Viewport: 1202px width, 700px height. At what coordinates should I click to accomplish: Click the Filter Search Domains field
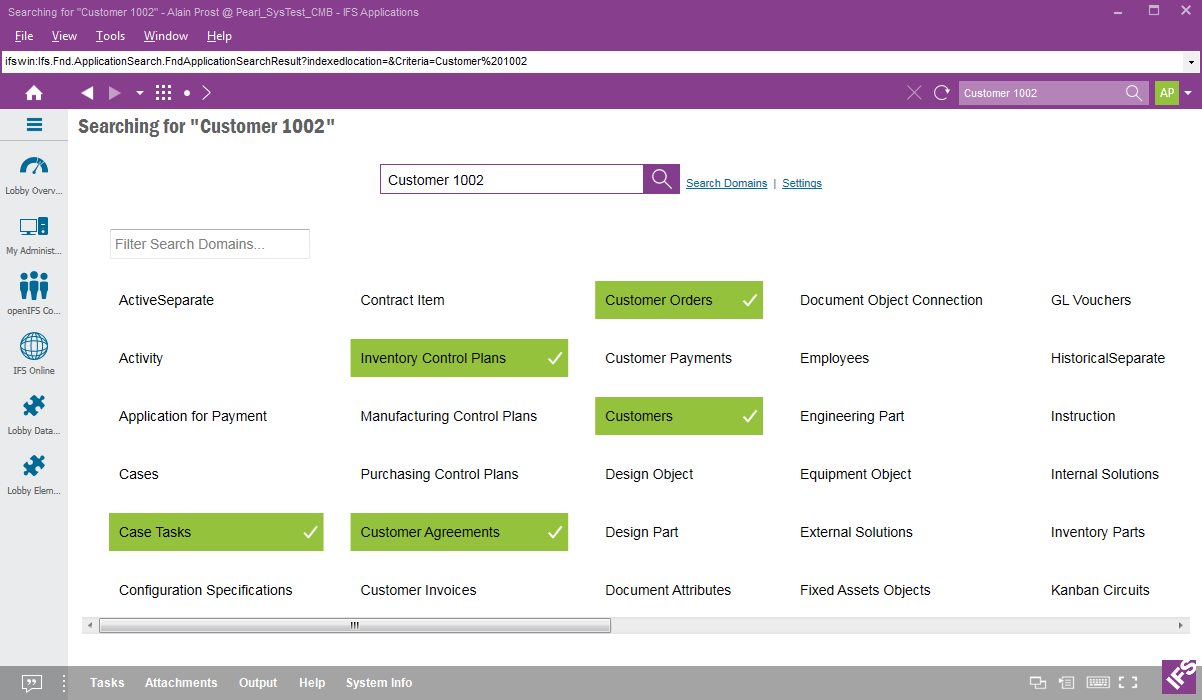210,244
